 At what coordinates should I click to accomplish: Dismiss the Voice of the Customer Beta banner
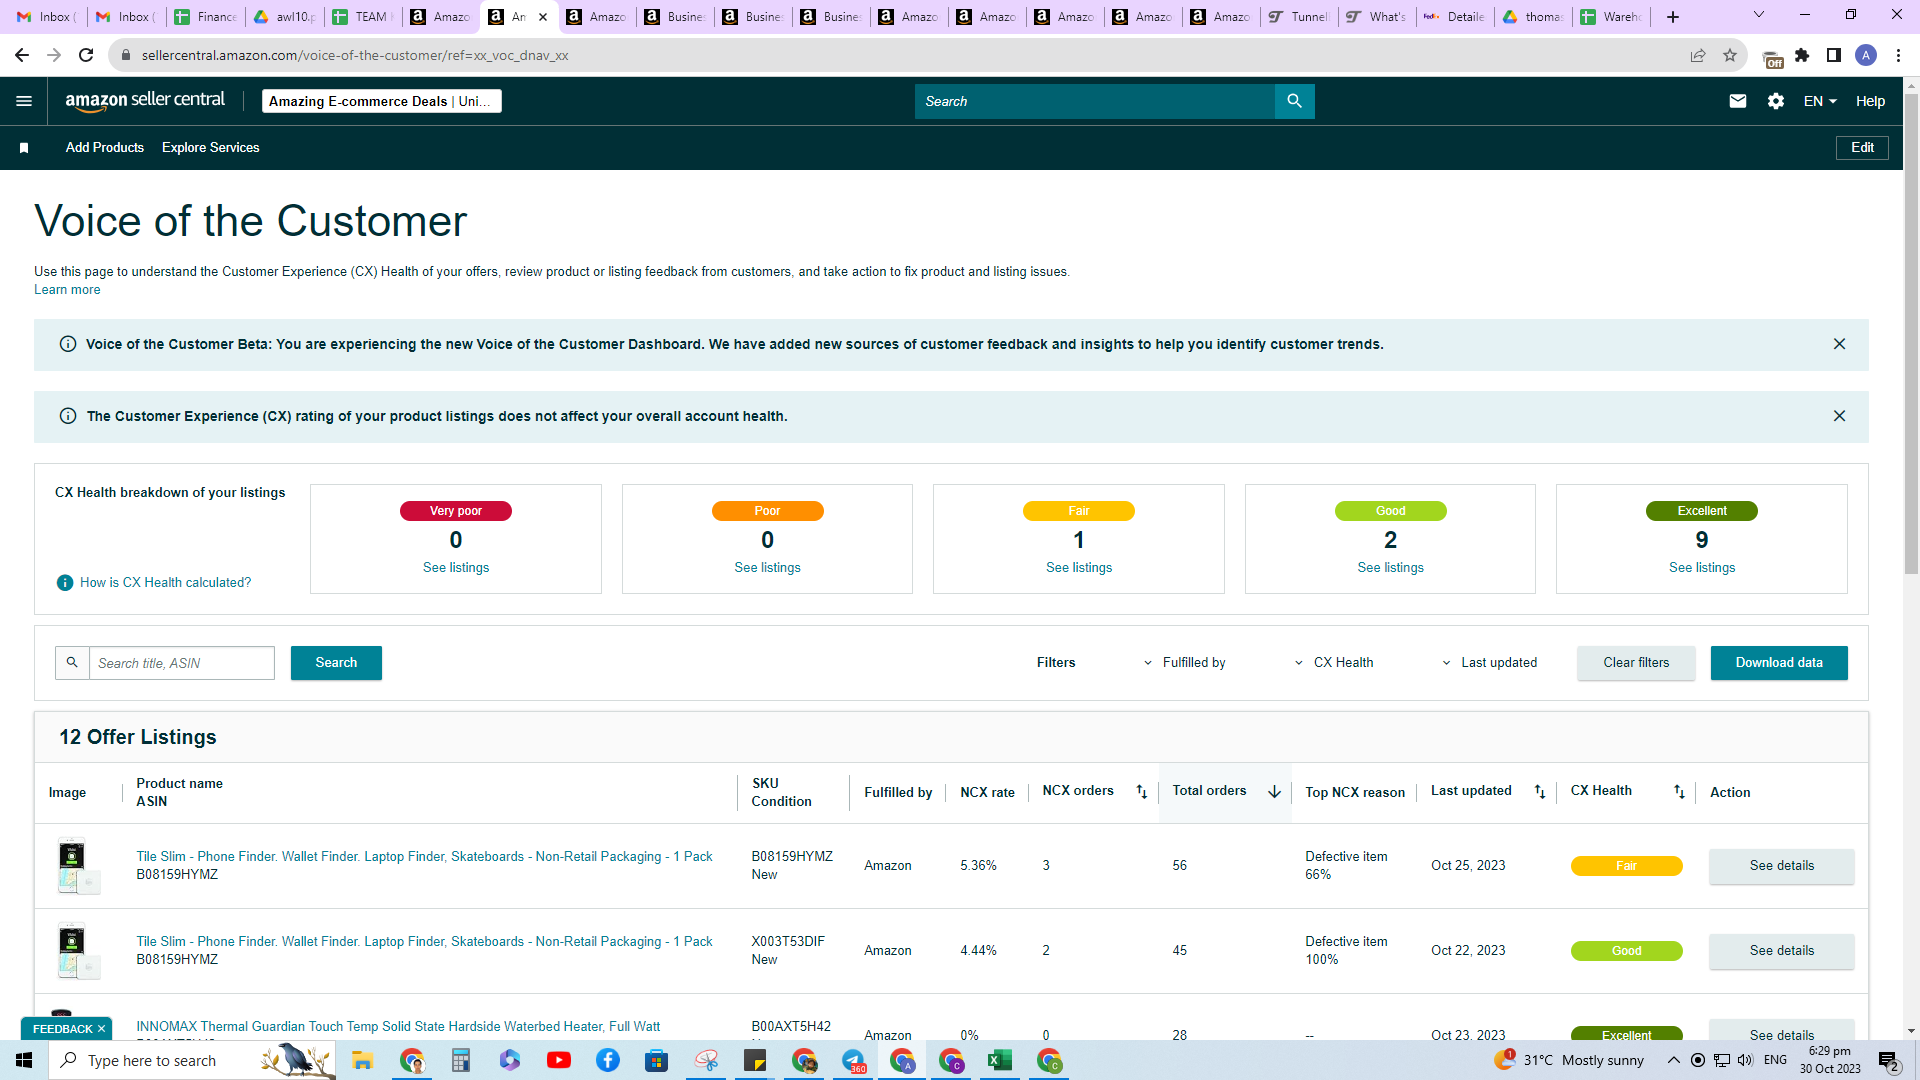click(x=1839, y=344)
